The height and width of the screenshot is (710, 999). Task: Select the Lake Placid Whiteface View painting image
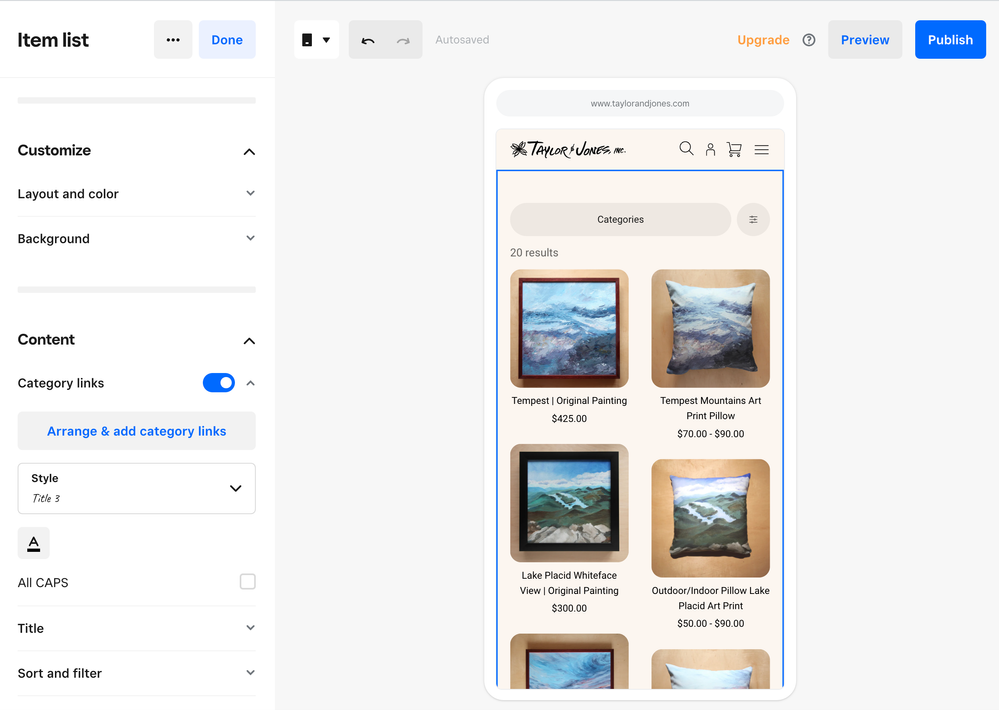[569, 503]
